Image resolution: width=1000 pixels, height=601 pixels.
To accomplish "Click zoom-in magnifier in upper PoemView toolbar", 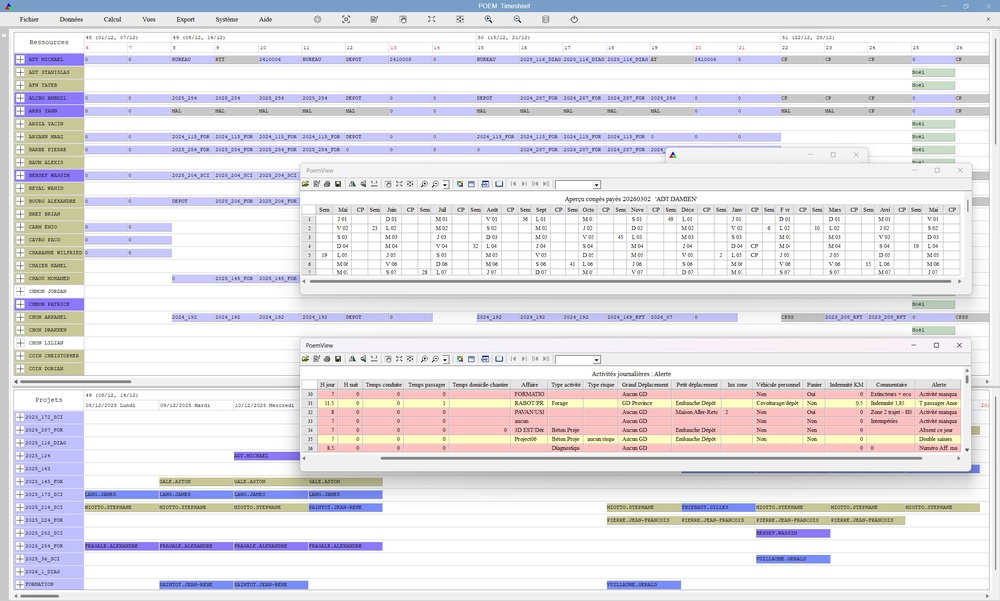I will click(x=424, y=184).
